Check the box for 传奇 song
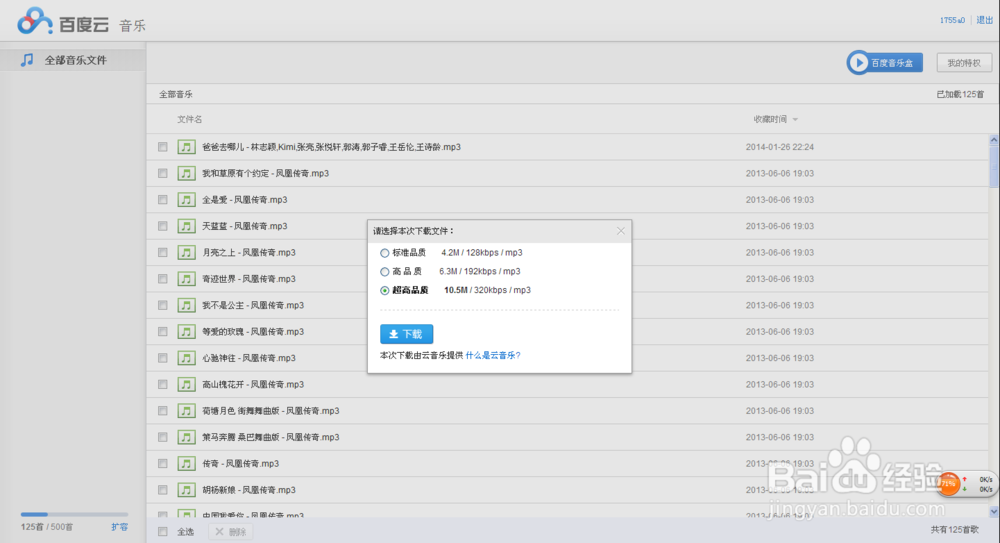The image size is (1000, 543). (x=163, y=463)
